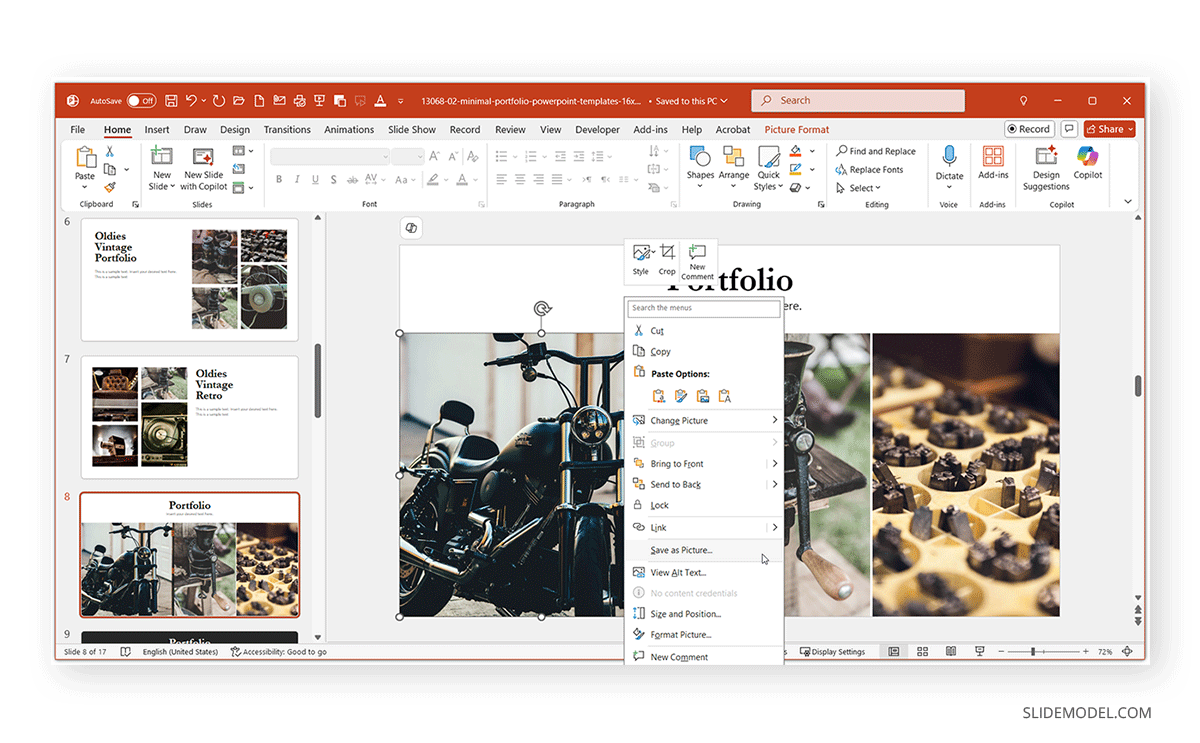Click the Dictate microphone icon

coord(949,156)
